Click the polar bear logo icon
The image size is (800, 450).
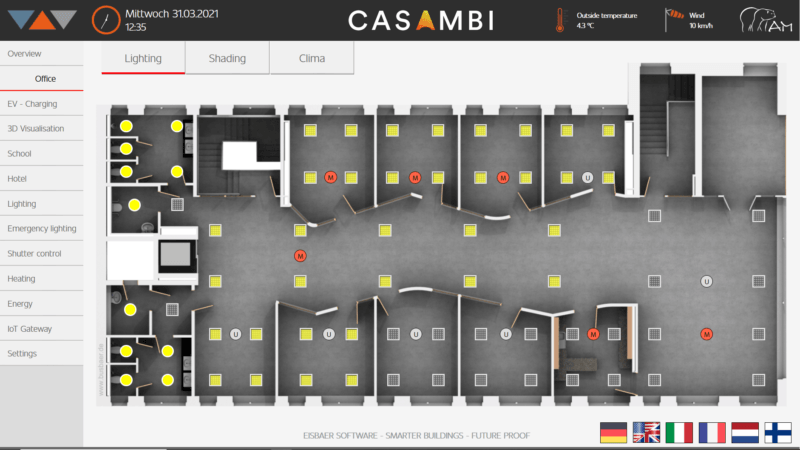coord(766,20)
